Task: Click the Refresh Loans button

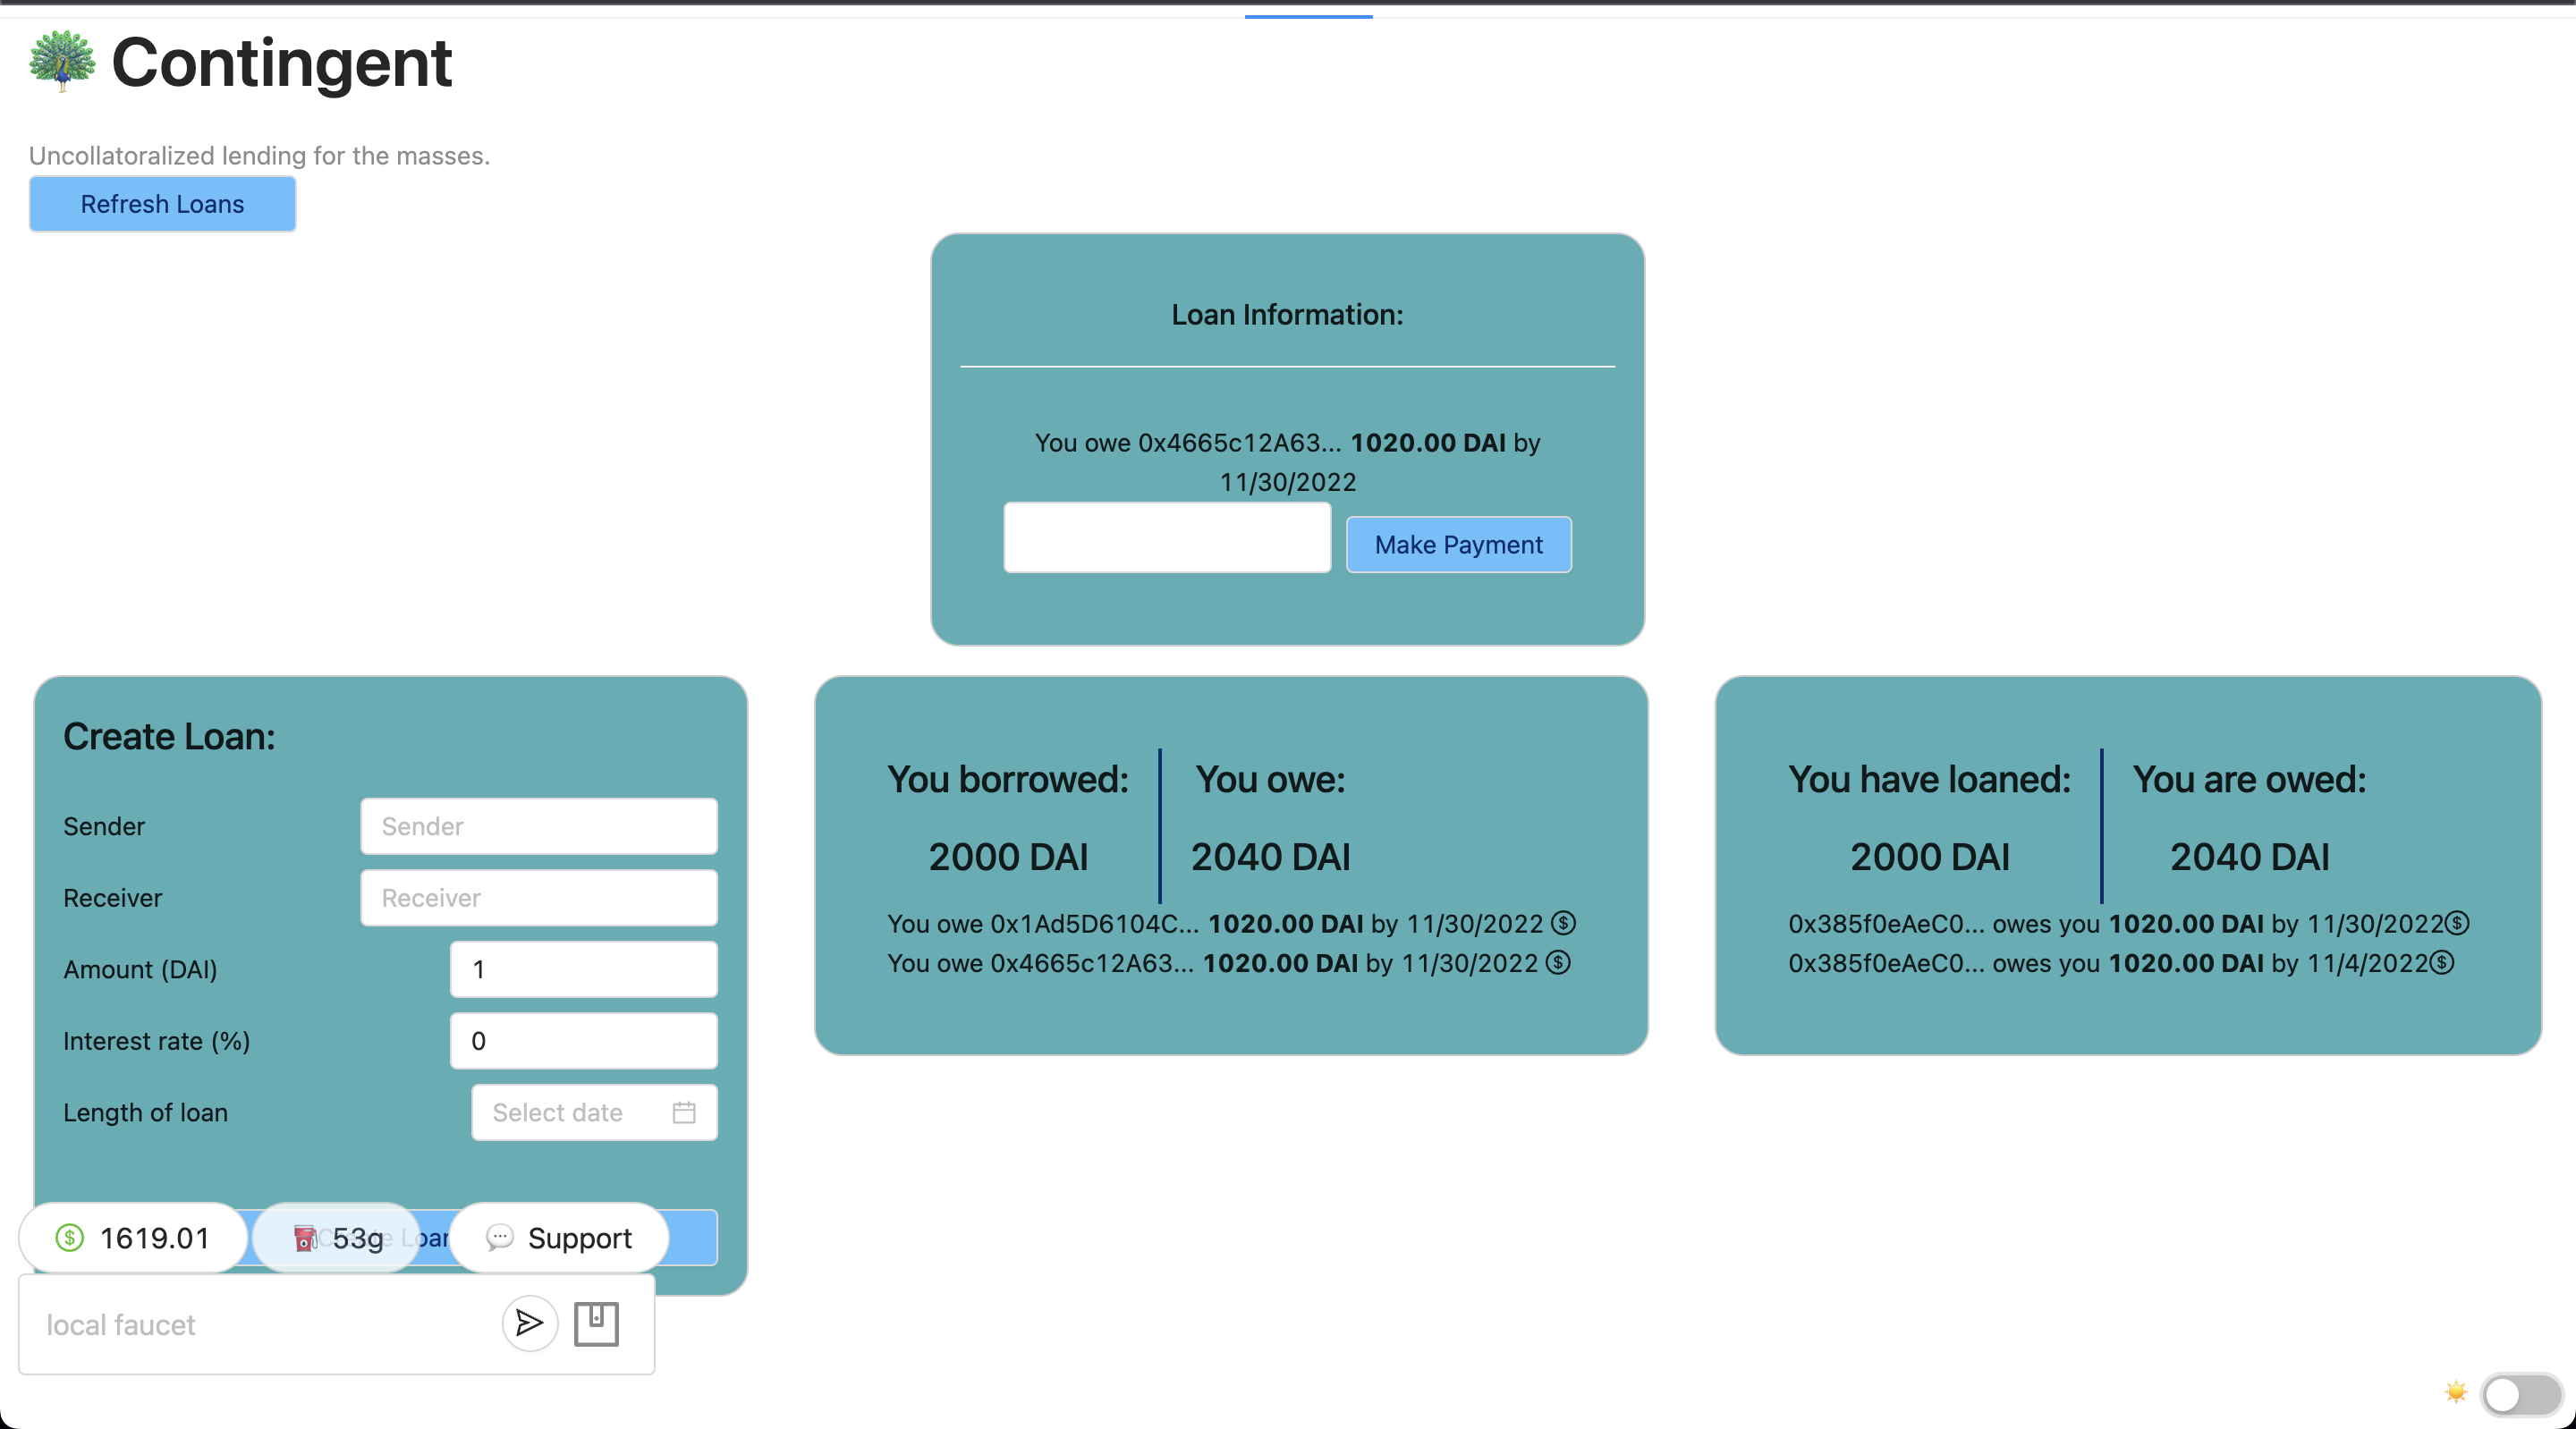Action: coord(162,204)
